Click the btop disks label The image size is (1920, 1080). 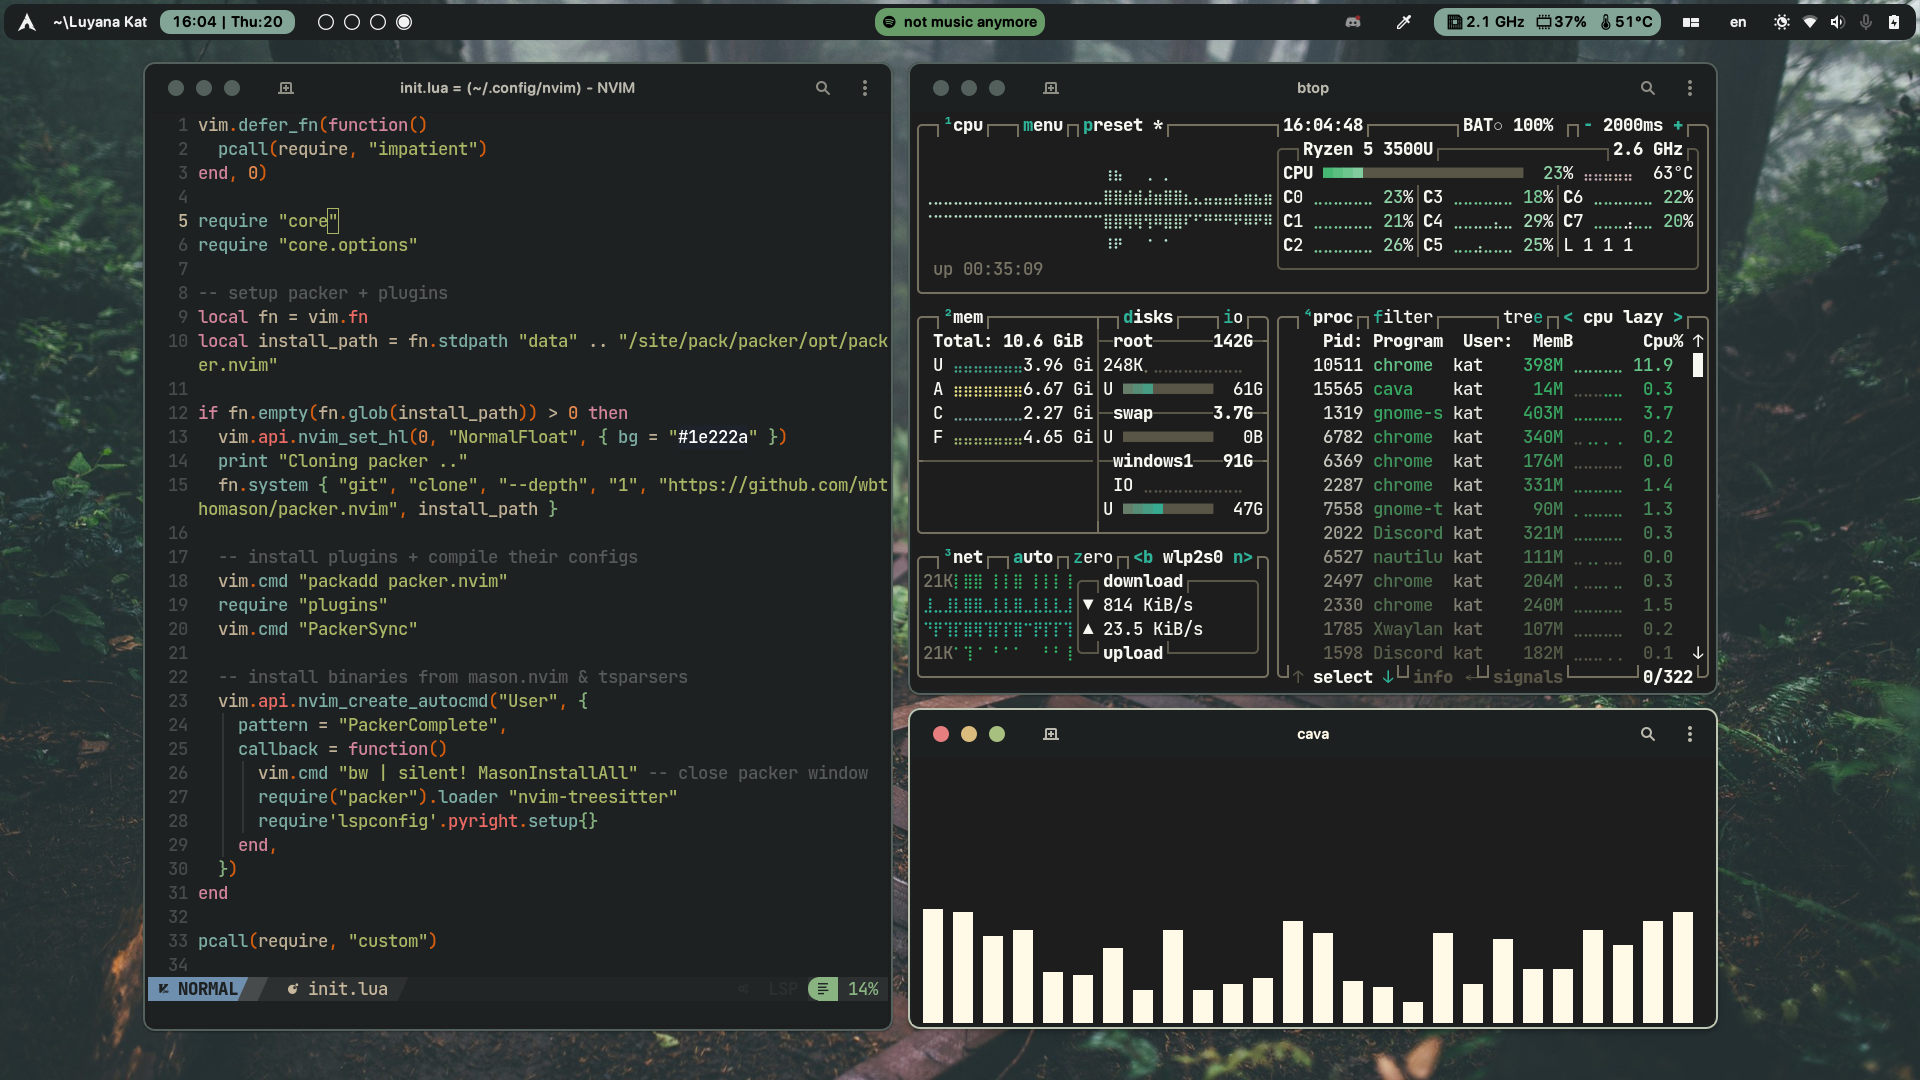[x=1148, y=317]
